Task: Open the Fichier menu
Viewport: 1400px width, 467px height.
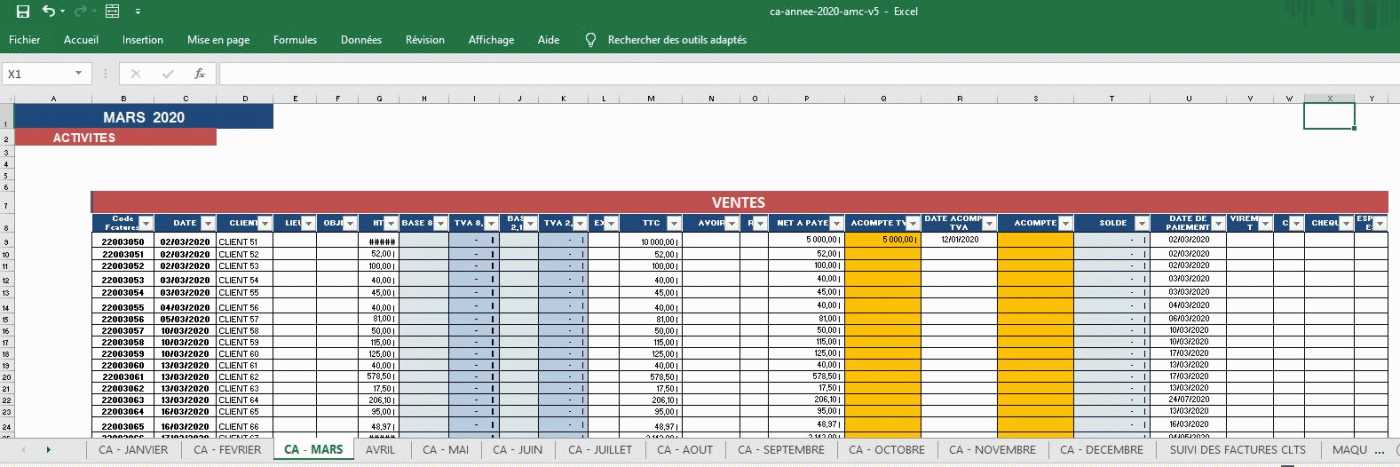Action: tap(24, 40)
